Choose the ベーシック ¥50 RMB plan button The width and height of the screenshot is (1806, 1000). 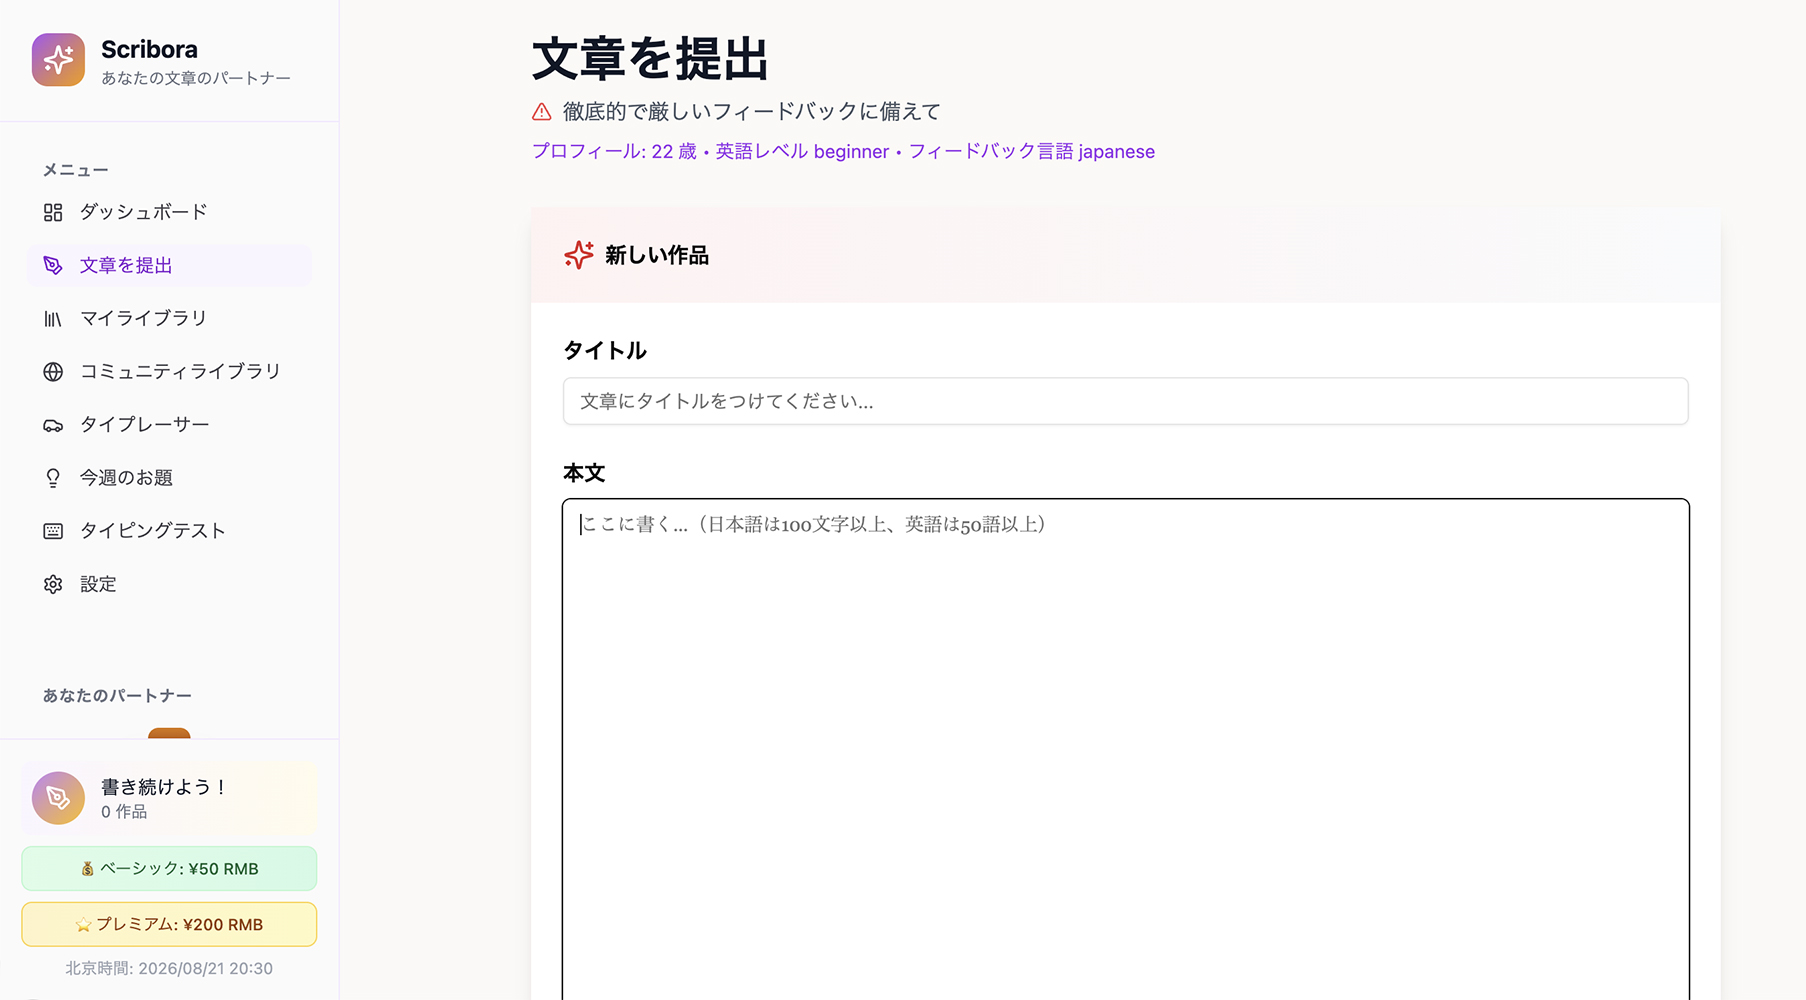169,869
